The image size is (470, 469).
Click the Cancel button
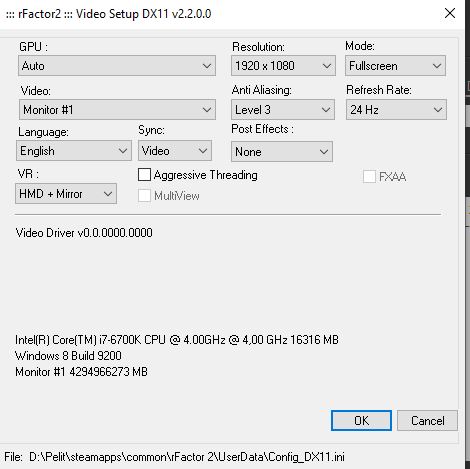pos(427,420)
